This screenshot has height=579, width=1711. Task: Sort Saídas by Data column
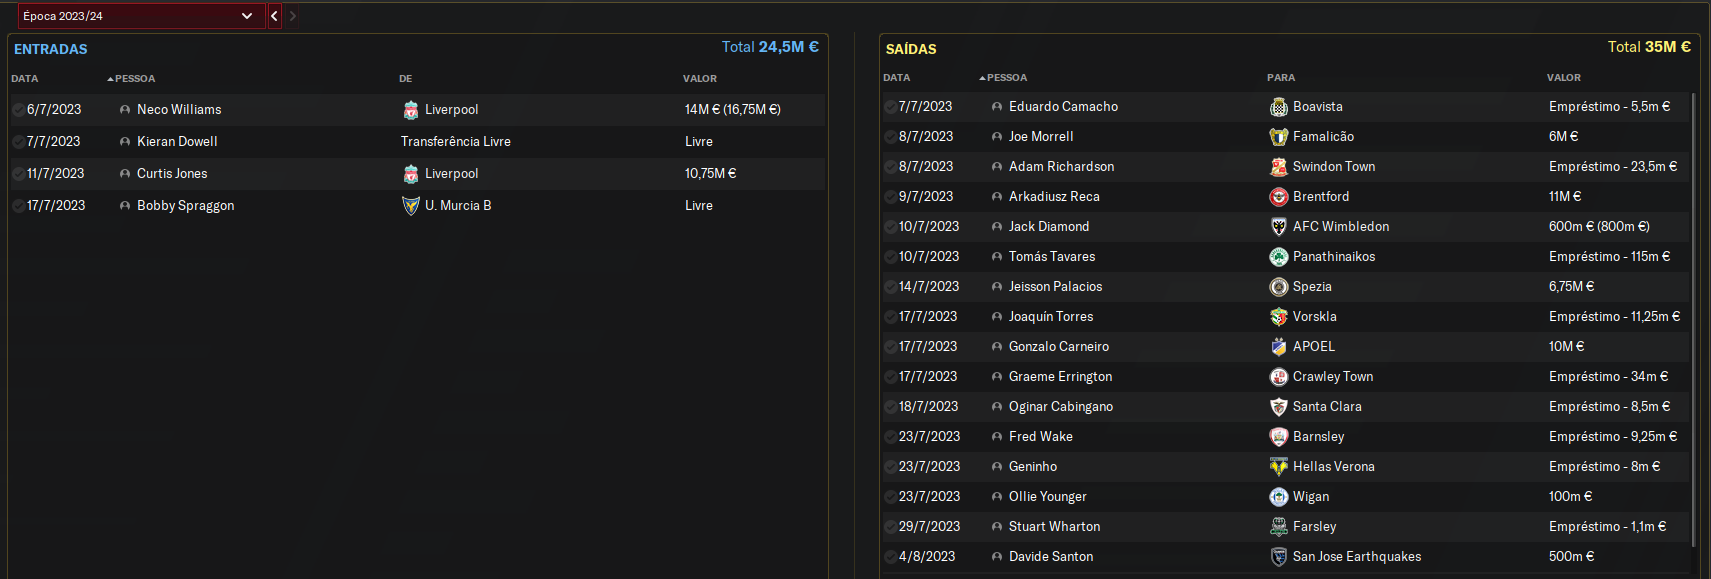point(897,77)
